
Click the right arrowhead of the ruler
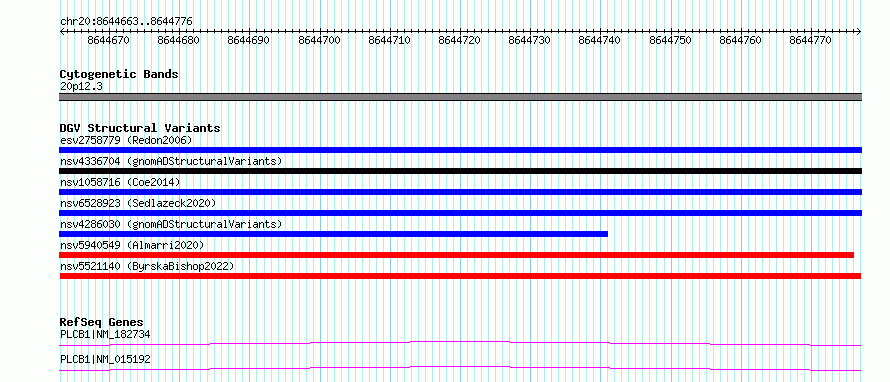click(x=859, y=32)
